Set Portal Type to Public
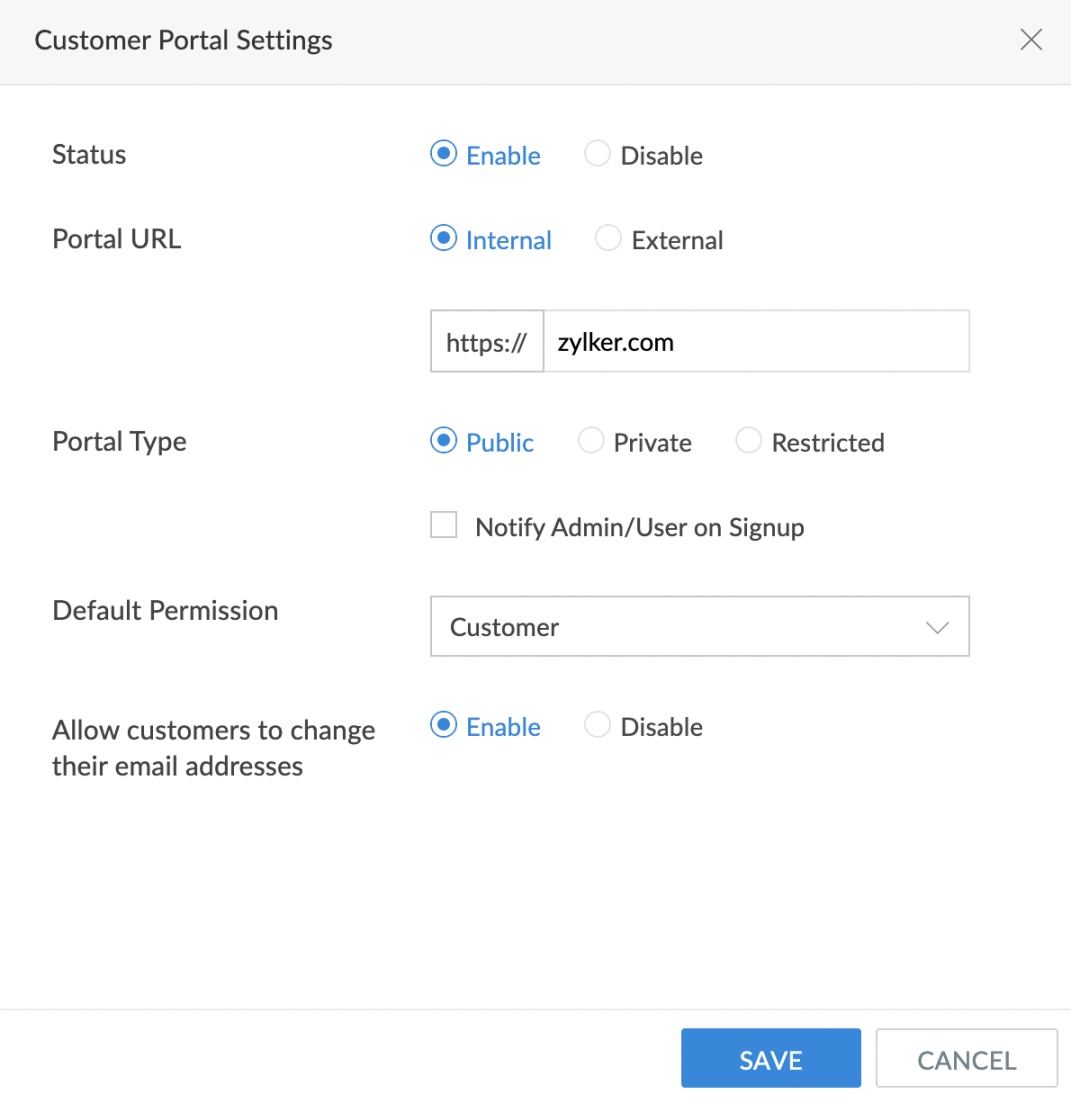The image size is (1071, 1103). tap(443, 442)
